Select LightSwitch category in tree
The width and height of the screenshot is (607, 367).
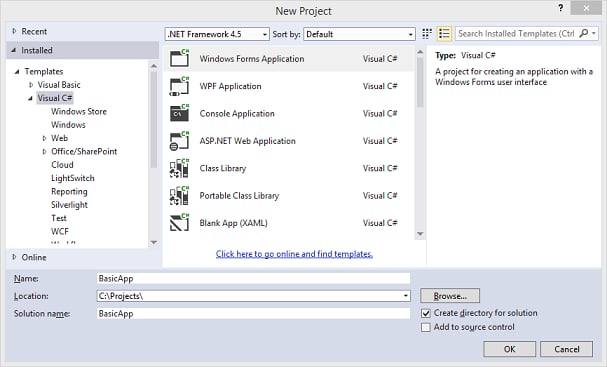[73, 178]
